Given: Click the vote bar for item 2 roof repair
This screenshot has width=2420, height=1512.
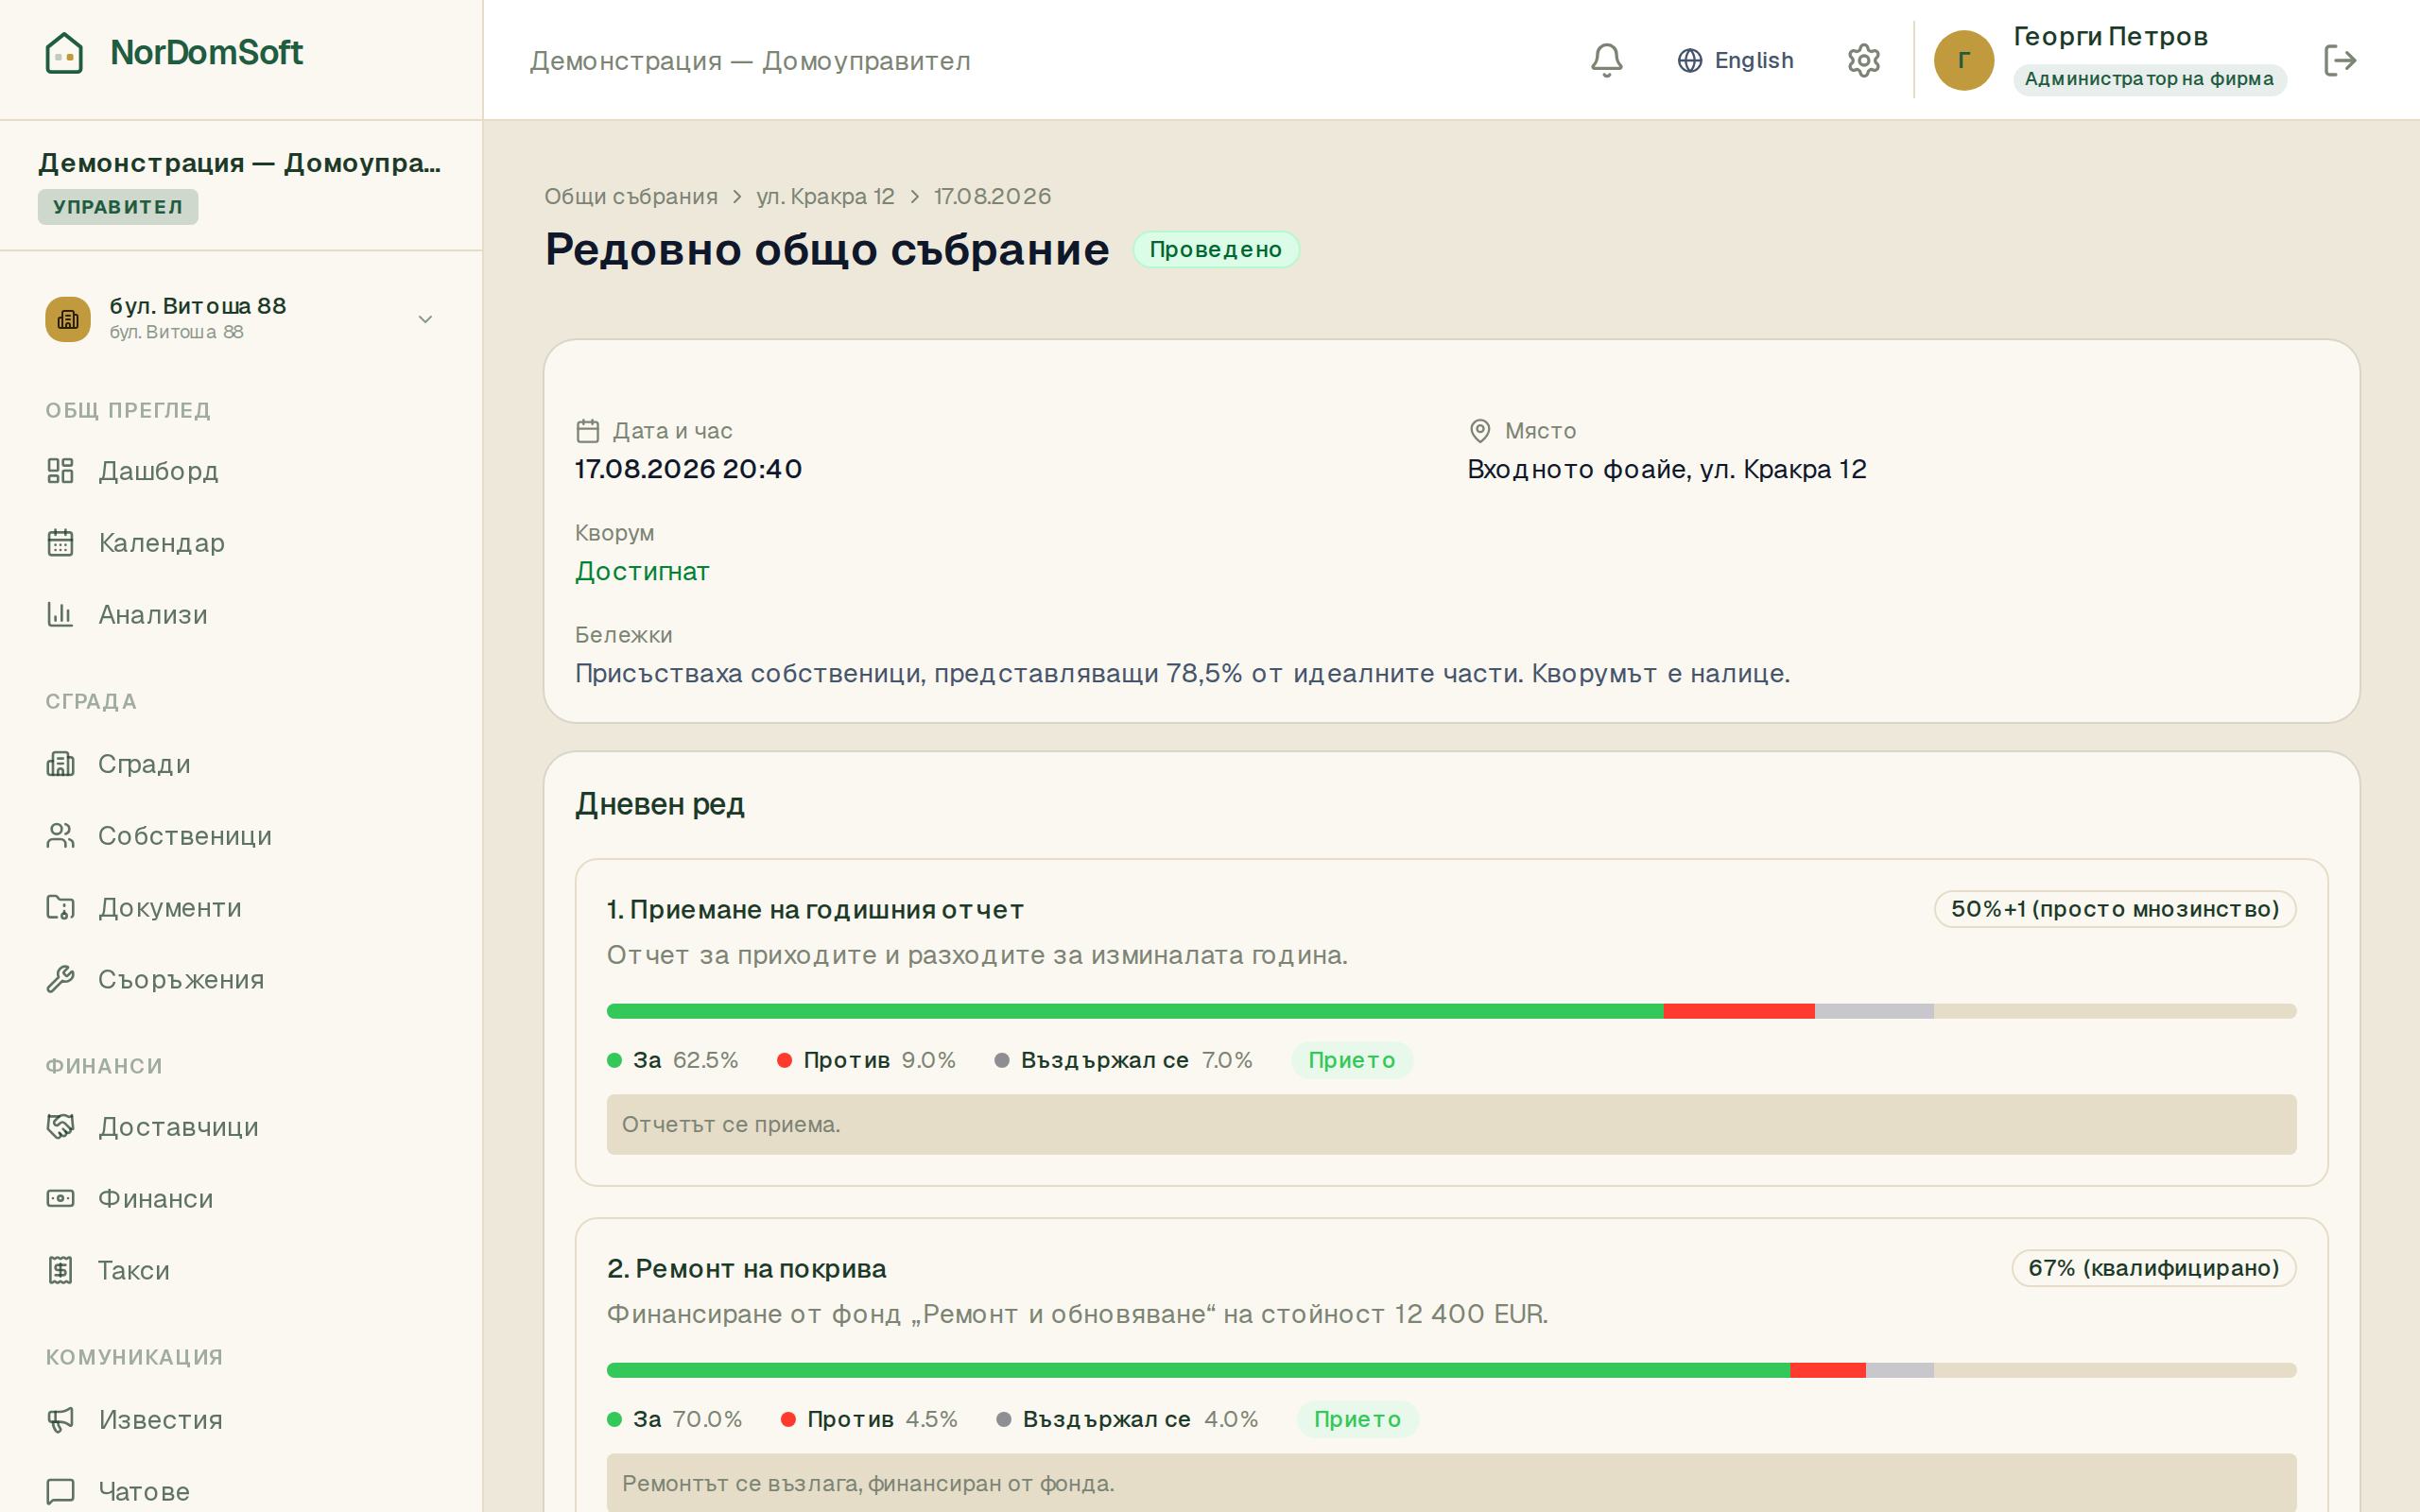Looking at the screenshot, I should click(x=1451, y=1370).
